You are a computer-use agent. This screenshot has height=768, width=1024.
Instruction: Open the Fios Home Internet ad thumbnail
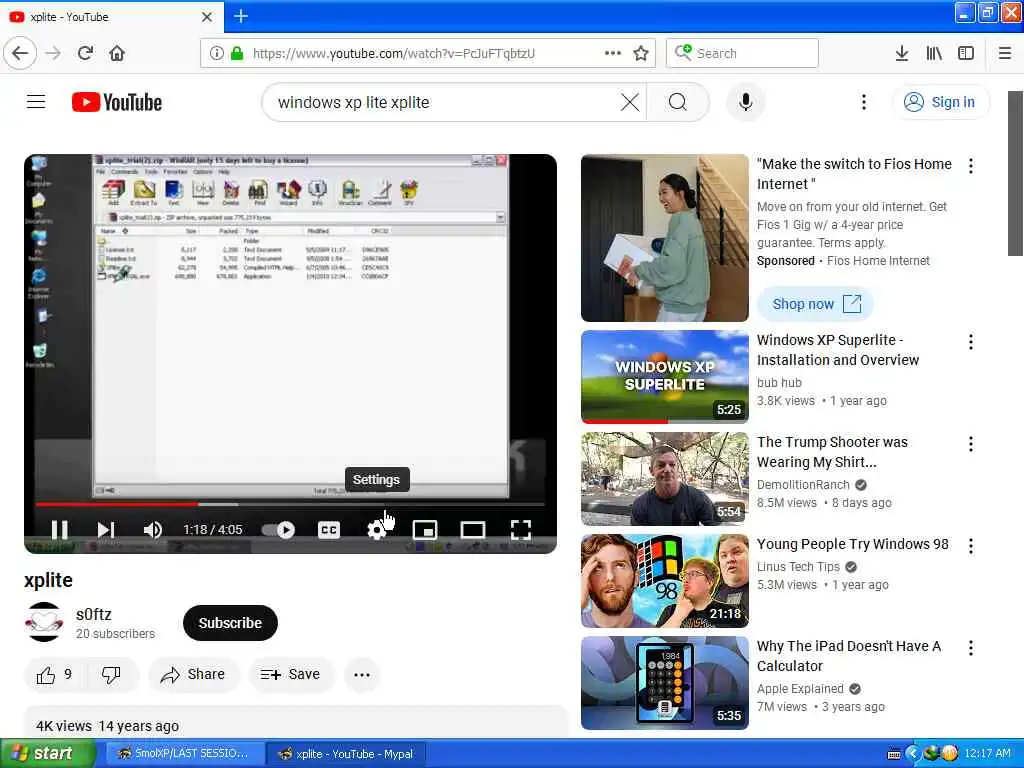pyautogui.click(x=665, y=238)
